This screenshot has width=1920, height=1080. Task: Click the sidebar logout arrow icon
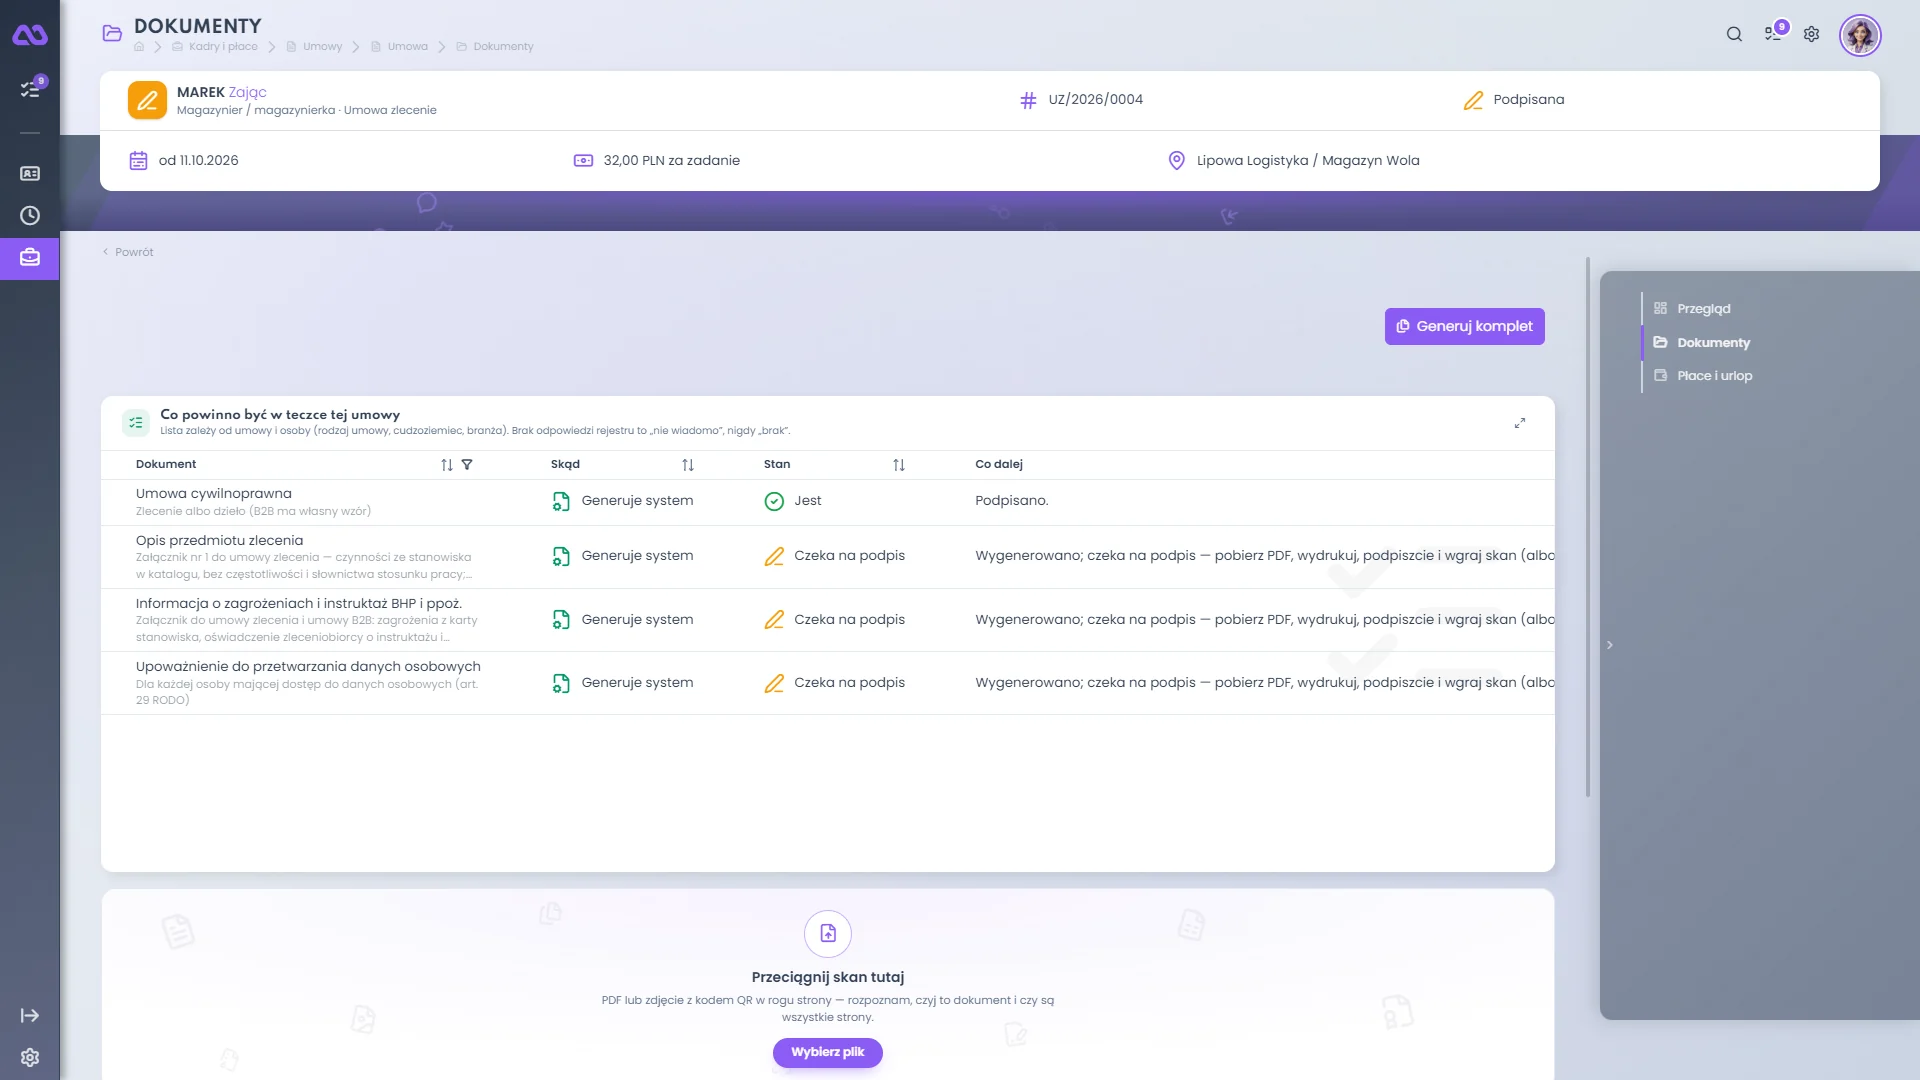[x=30, y=1015]
